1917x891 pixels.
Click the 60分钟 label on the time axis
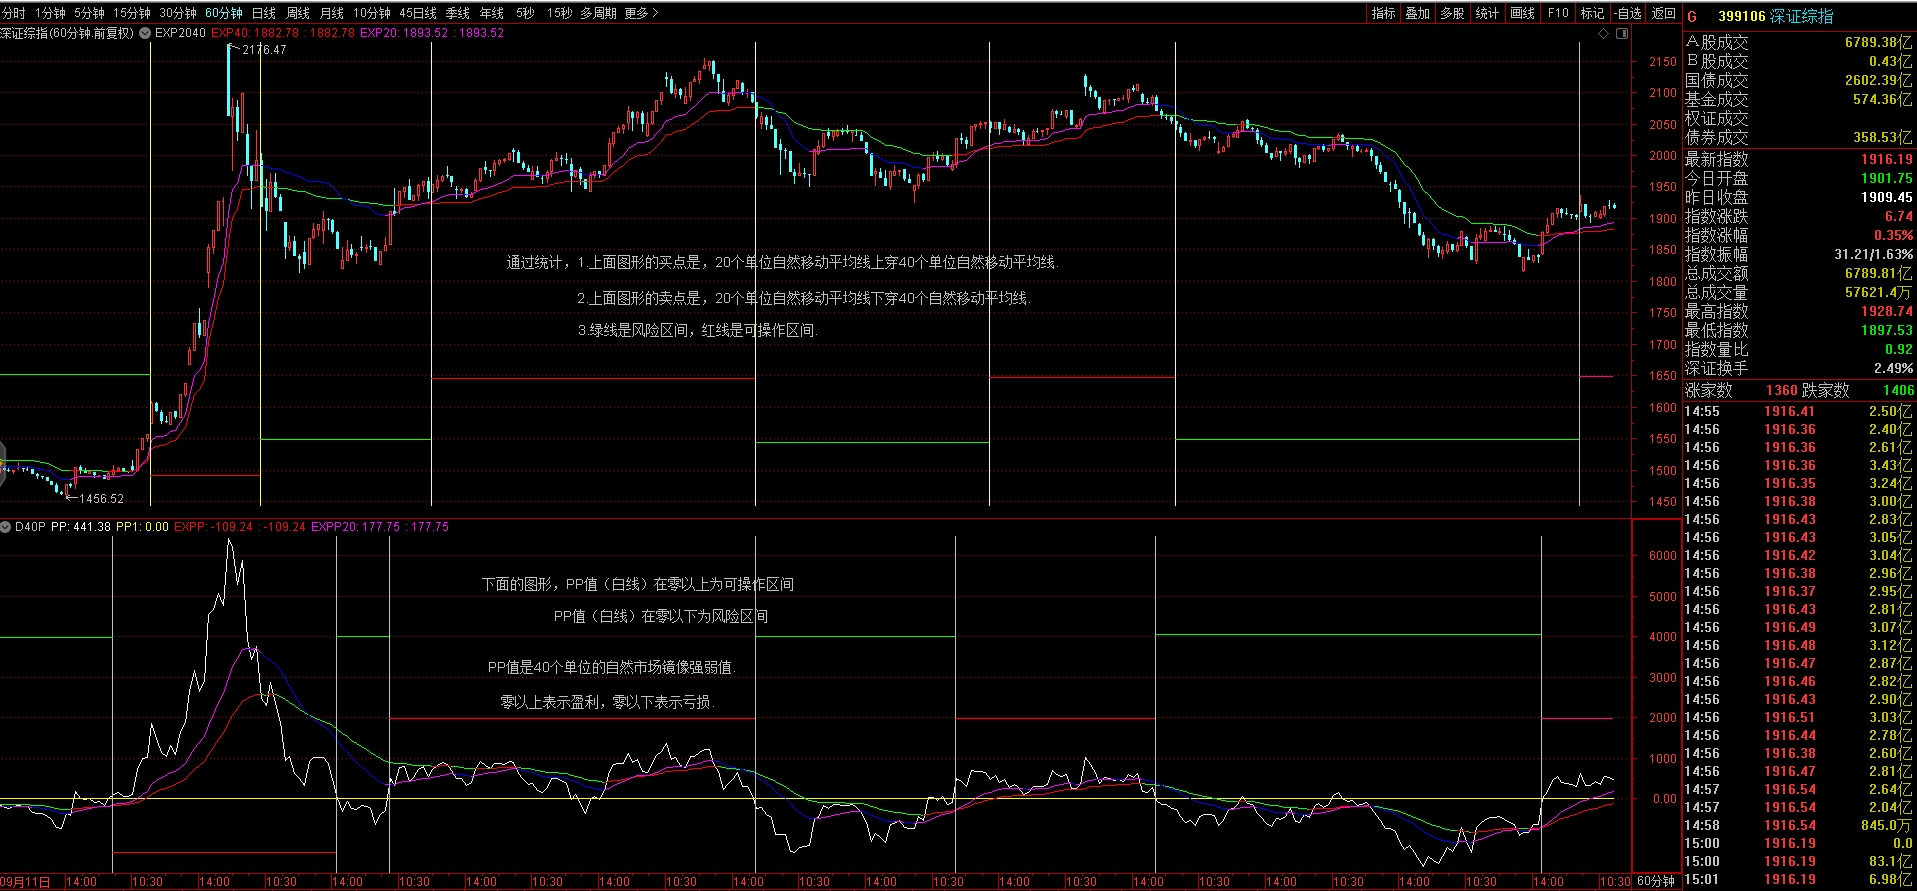[x=1656, y=882]
